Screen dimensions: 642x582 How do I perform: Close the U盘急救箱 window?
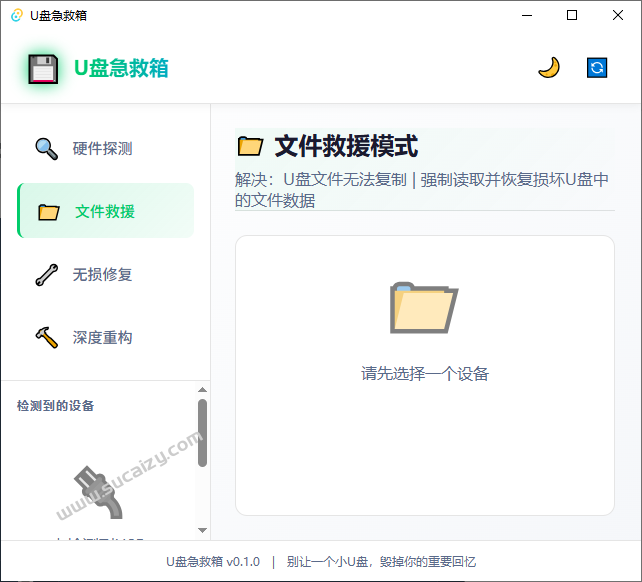[618, 16]
